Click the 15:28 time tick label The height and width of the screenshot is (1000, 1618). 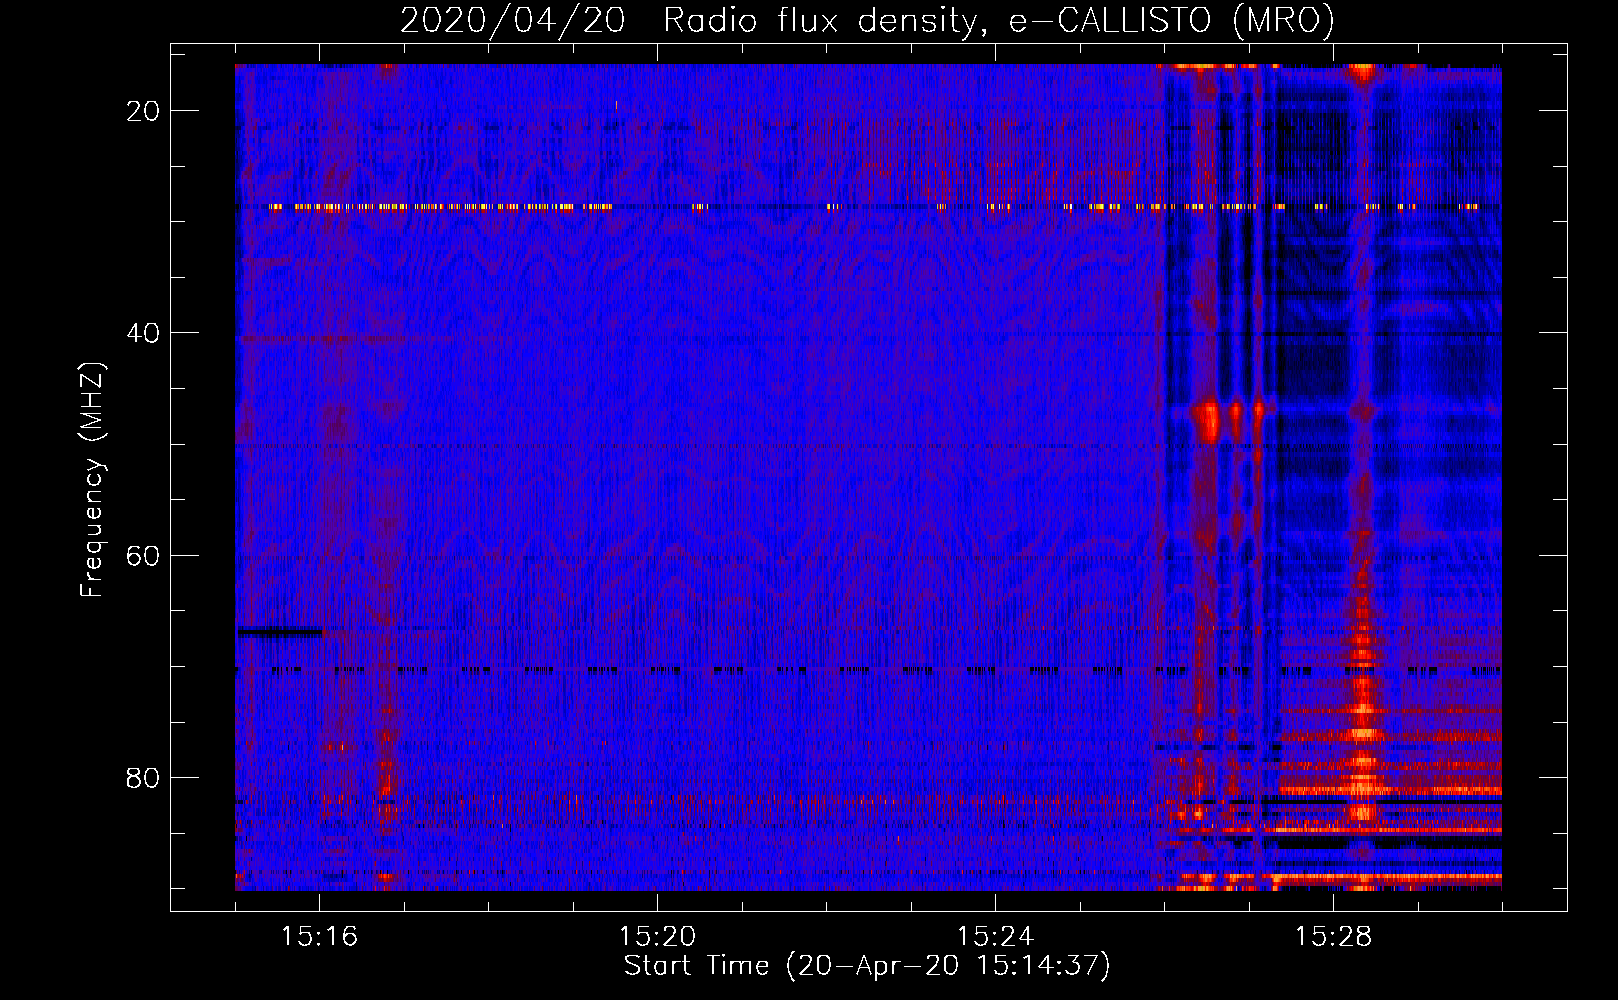pos(1333,937)
